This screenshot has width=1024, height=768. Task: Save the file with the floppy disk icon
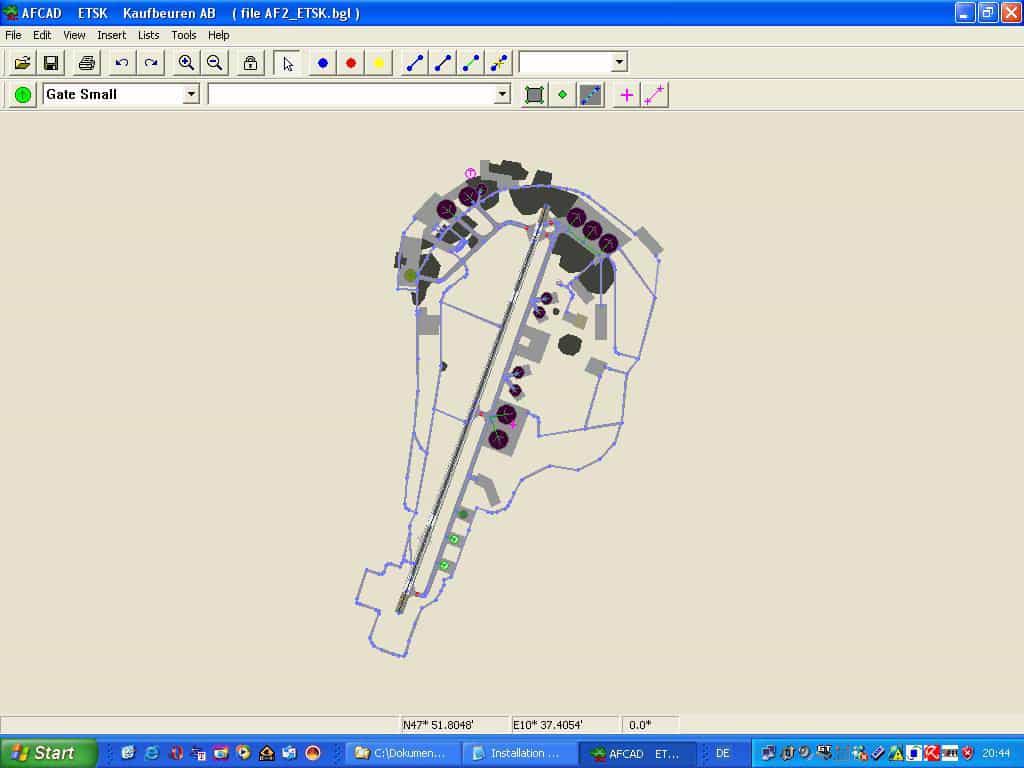[50, 63]
